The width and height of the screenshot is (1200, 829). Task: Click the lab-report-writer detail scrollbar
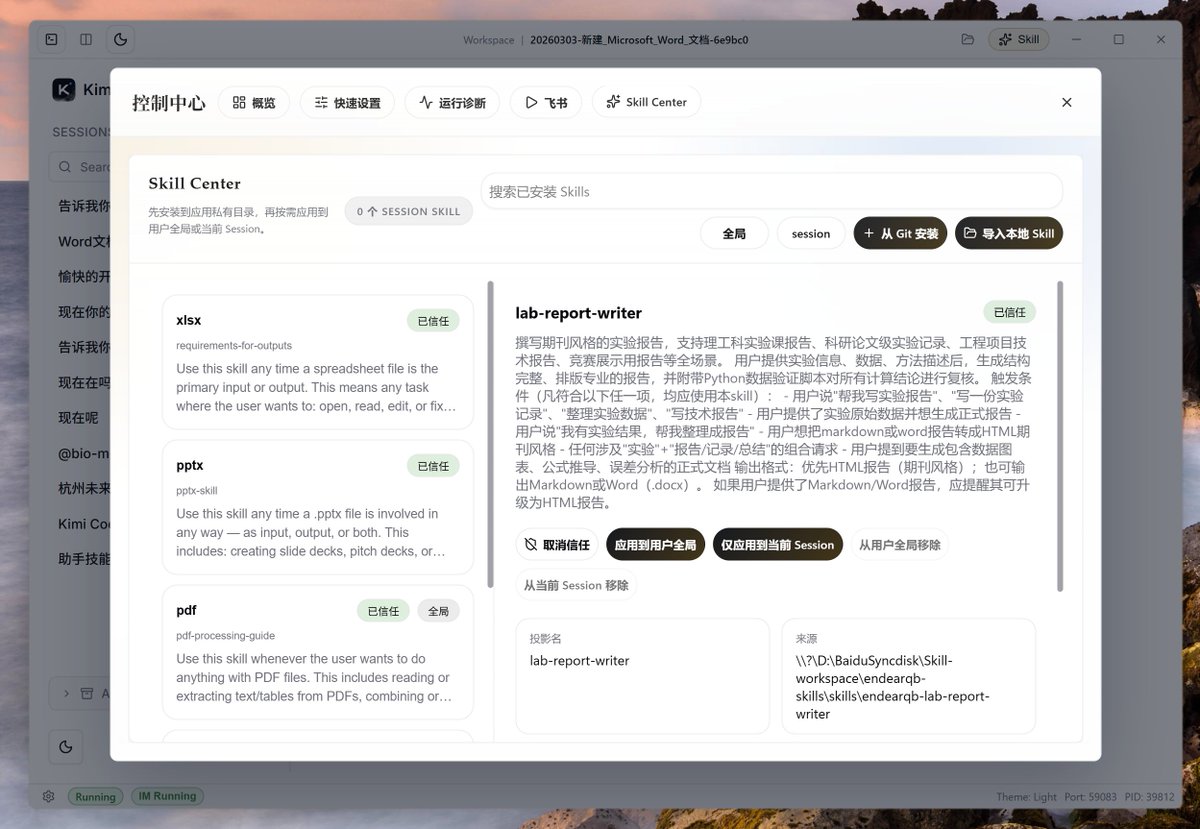tap(1060, 435)
